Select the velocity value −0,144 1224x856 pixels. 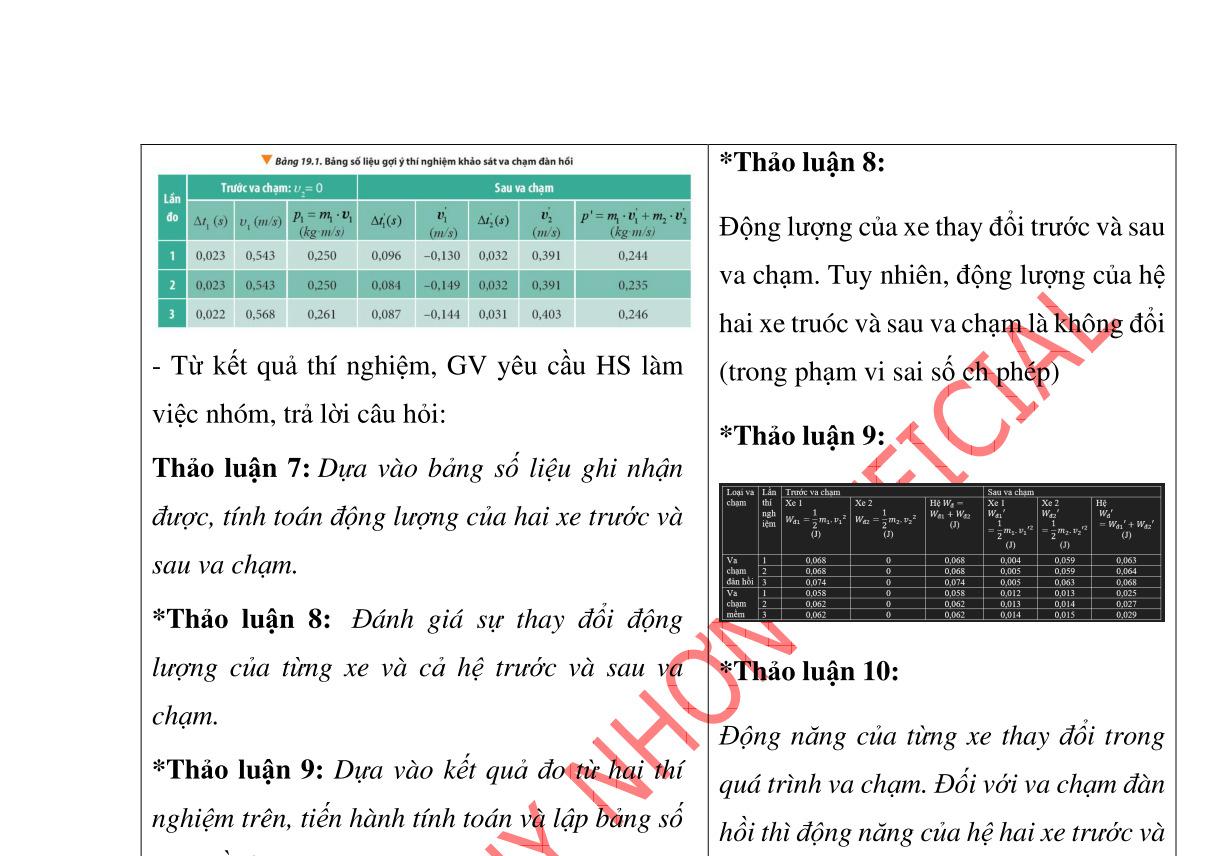(x=441, y=314)
